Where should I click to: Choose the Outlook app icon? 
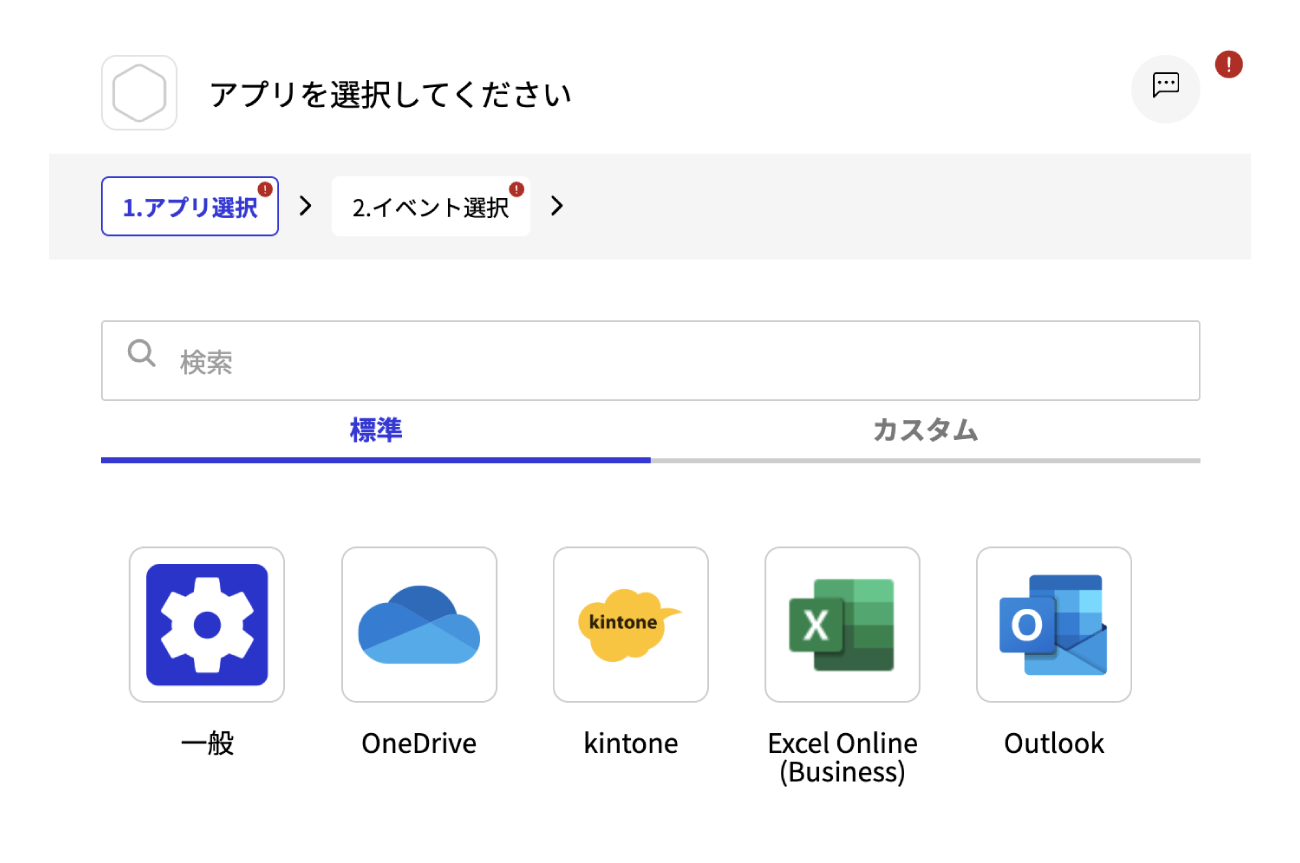1054,625
